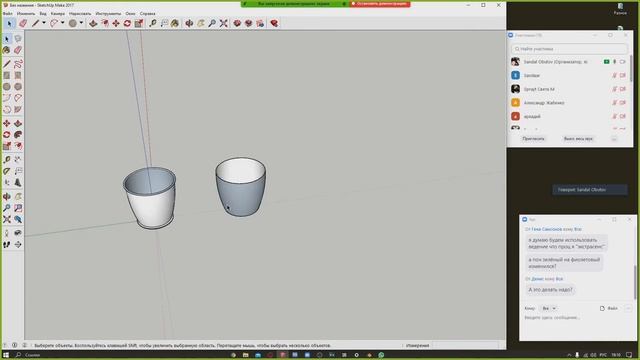This screenshot has width=640, height=360.
Task: Open the Help menu (Справка)
Action: [147, 13]
